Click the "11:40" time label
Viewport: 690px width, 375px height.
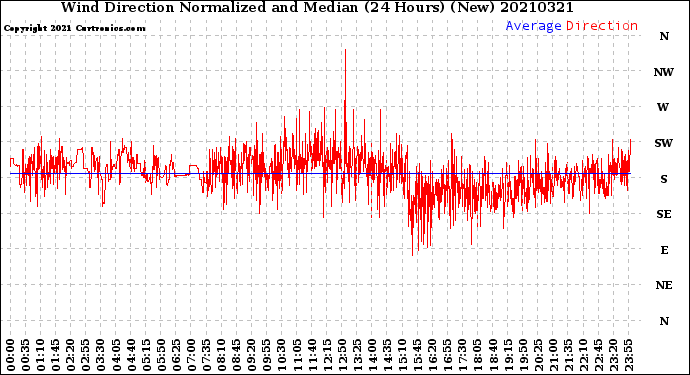click(313, 355)
